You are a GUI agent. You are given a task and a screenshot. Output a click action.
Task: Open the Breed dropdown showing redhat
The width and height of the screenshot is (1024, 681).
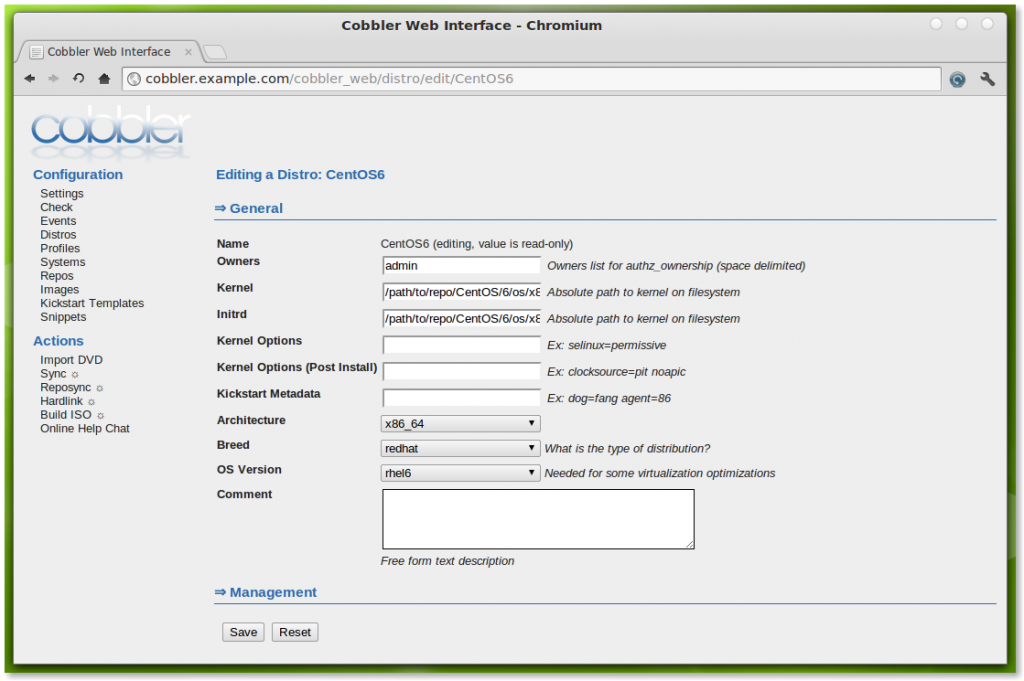tap(461, 449)
